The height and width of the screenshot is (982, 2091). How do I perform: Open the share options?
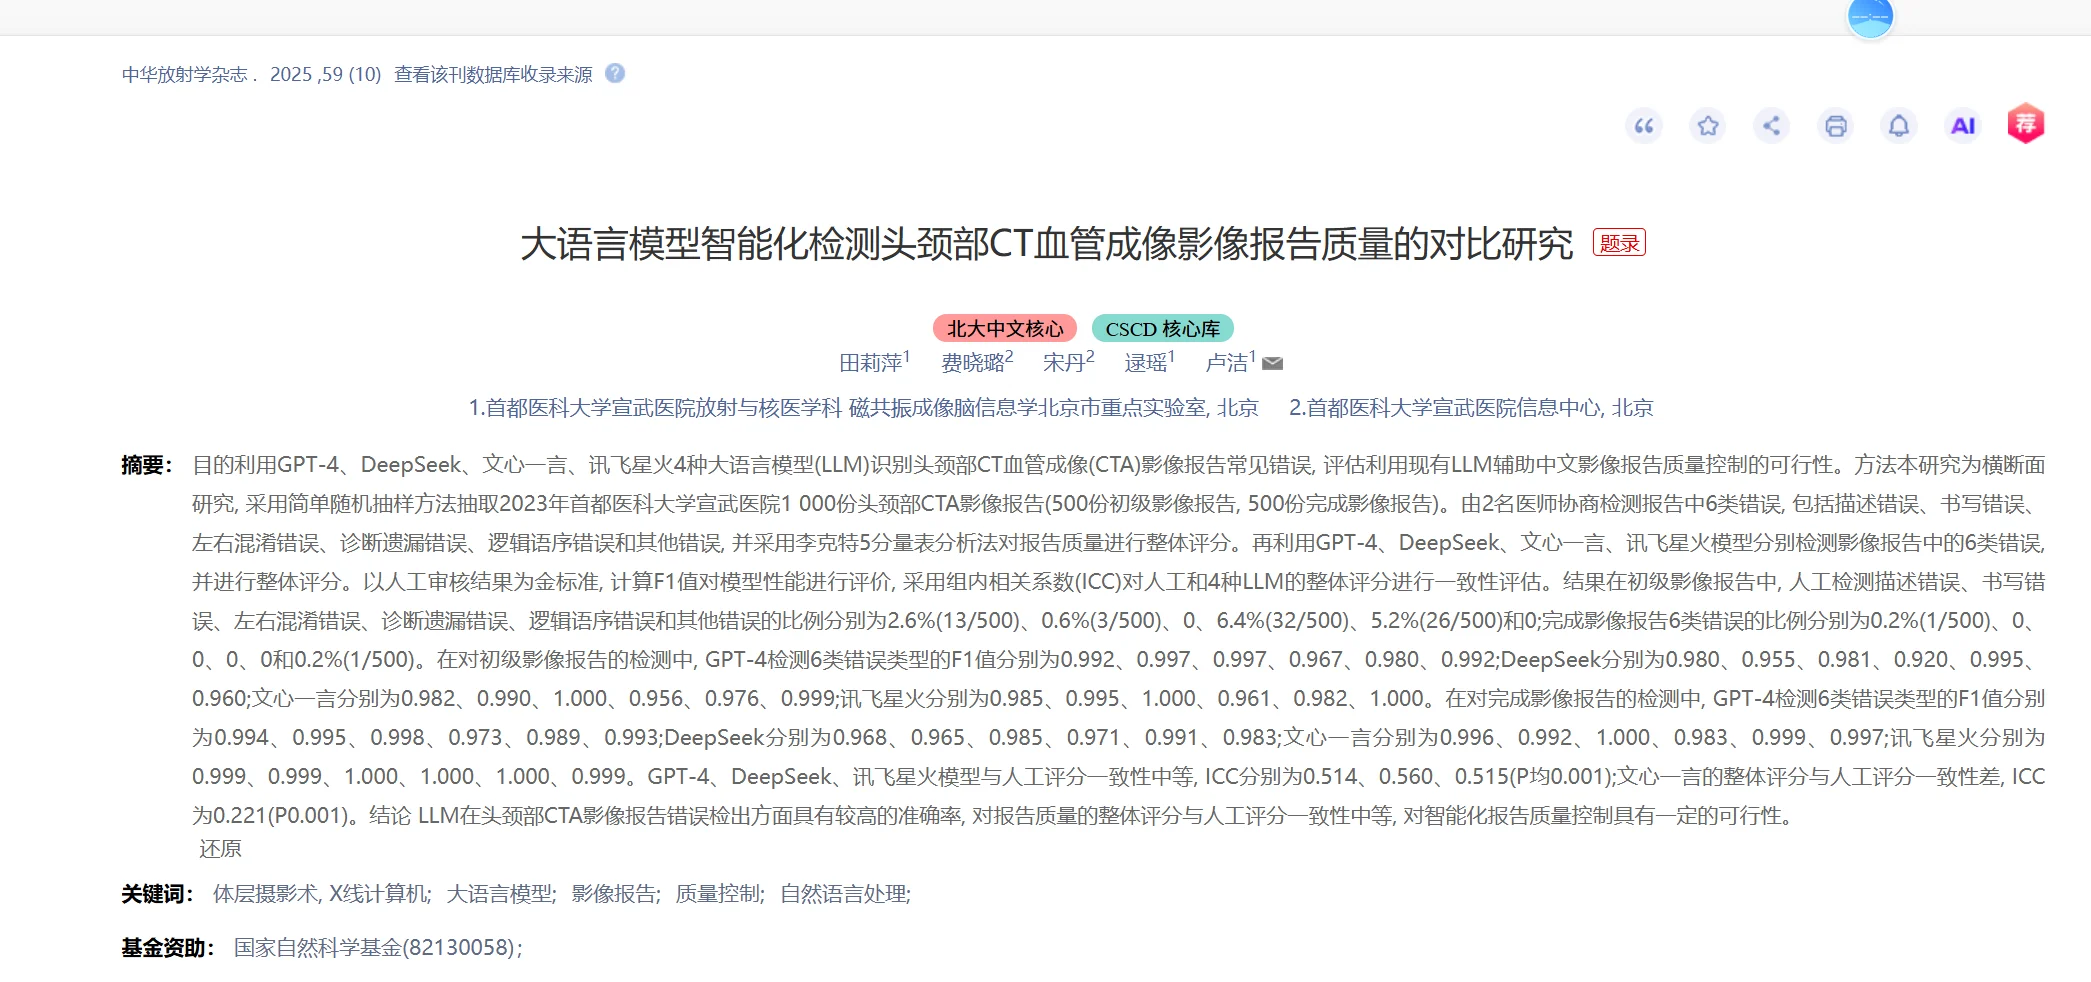coord(1772,126)
